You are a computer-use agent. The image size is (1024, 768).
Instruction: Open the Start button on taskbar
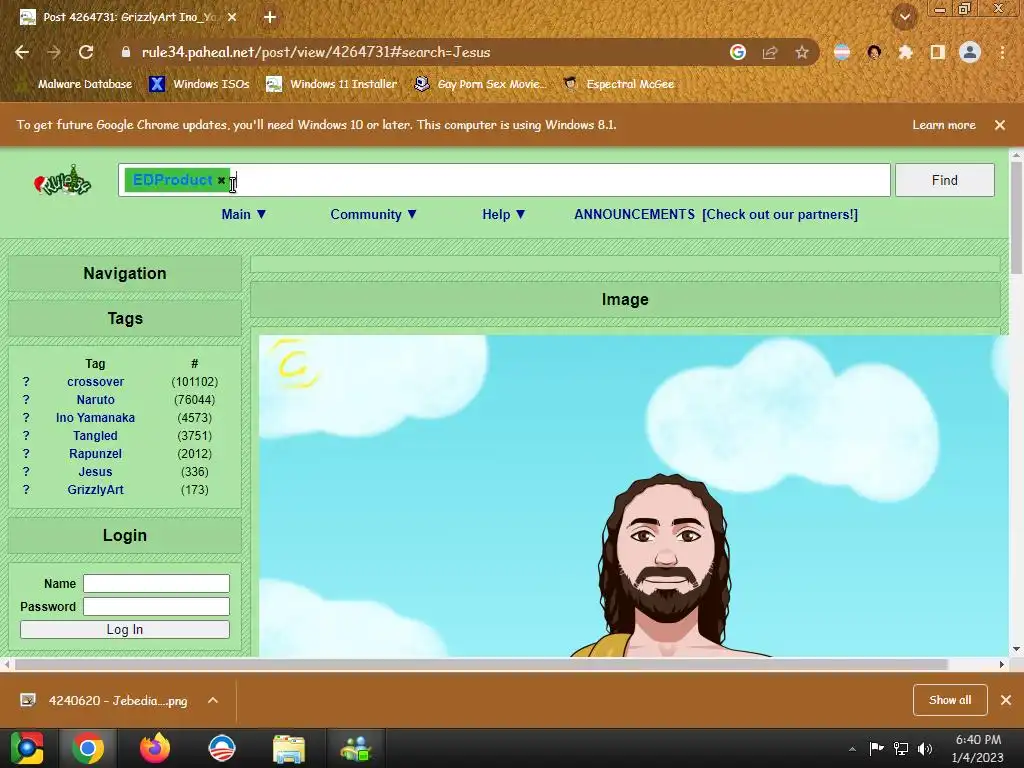27,748
